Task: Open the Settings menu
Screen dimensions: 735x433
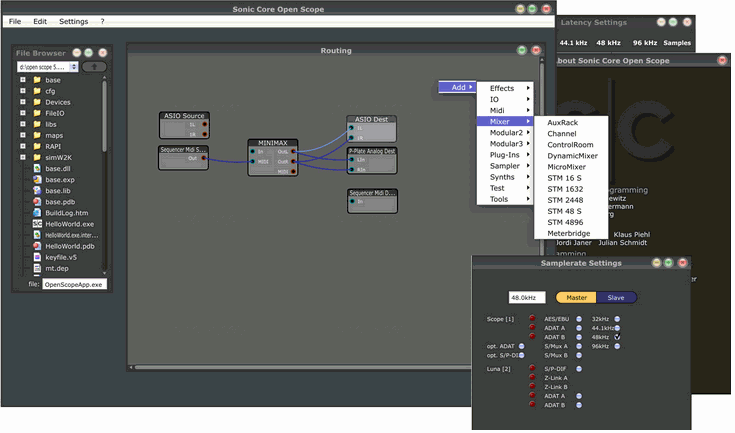Action: point(74,22)
